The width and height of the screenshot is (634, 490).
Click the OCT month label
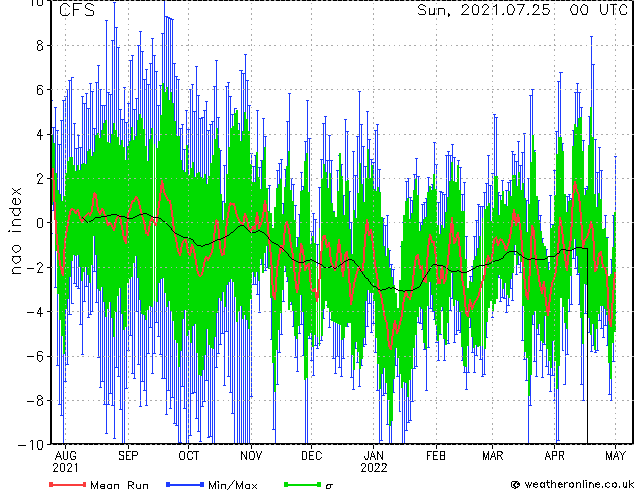click(189, 456)
